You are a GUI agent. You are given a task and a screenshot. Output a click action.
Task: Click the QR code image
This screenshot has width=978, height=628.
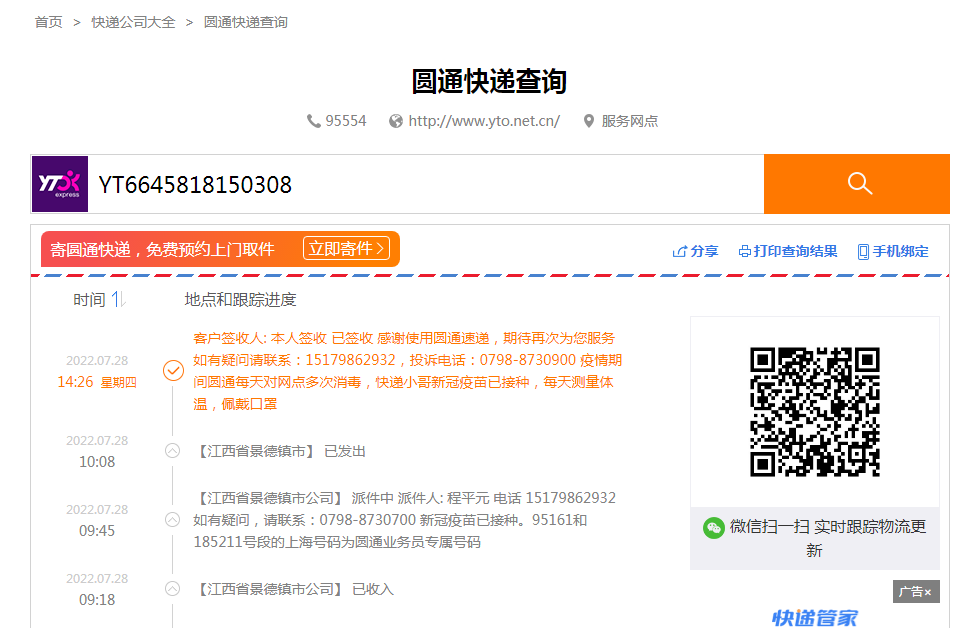click(815, 412)
